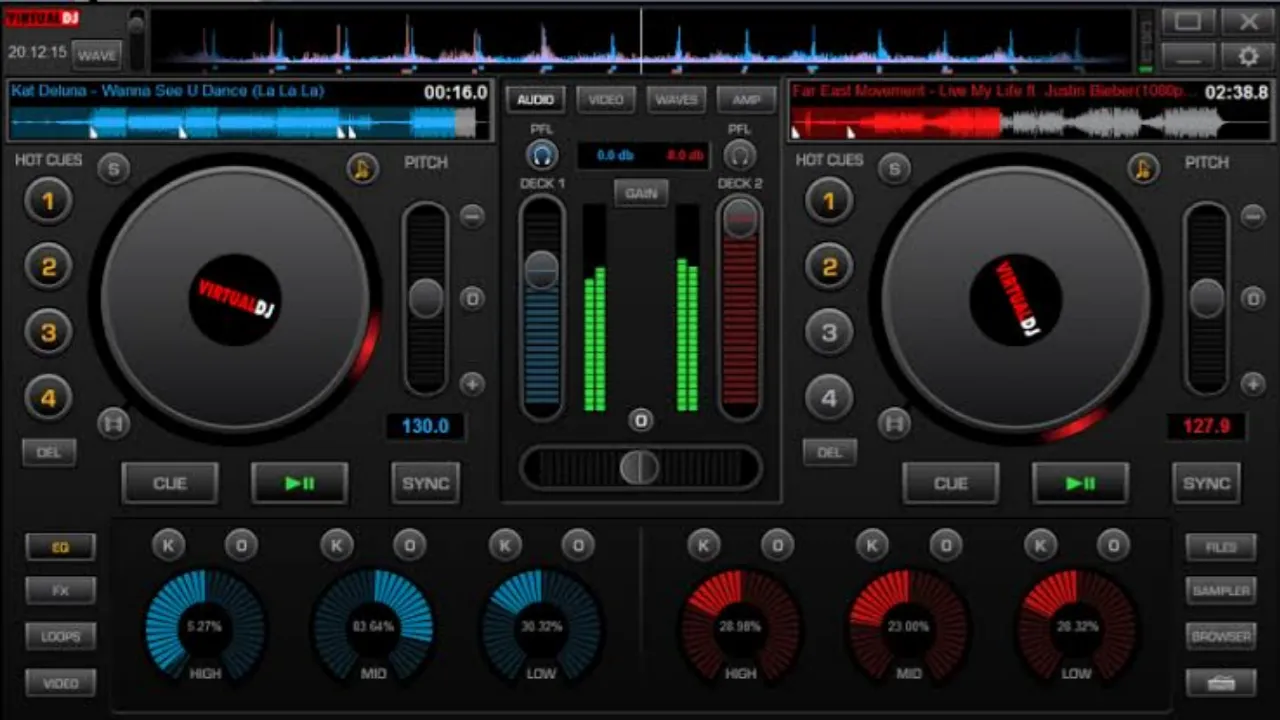This screenshot has height=720, width=1280.
Task: Trigger right deck hot cue 1
Action: (x=829, y=202)
